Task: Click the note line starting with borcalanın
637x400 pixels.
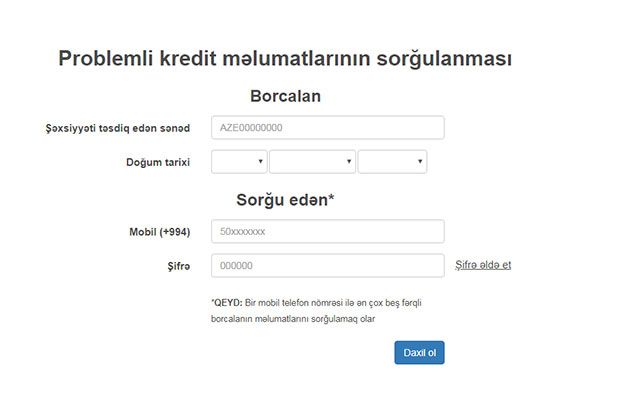Action: 293,319
